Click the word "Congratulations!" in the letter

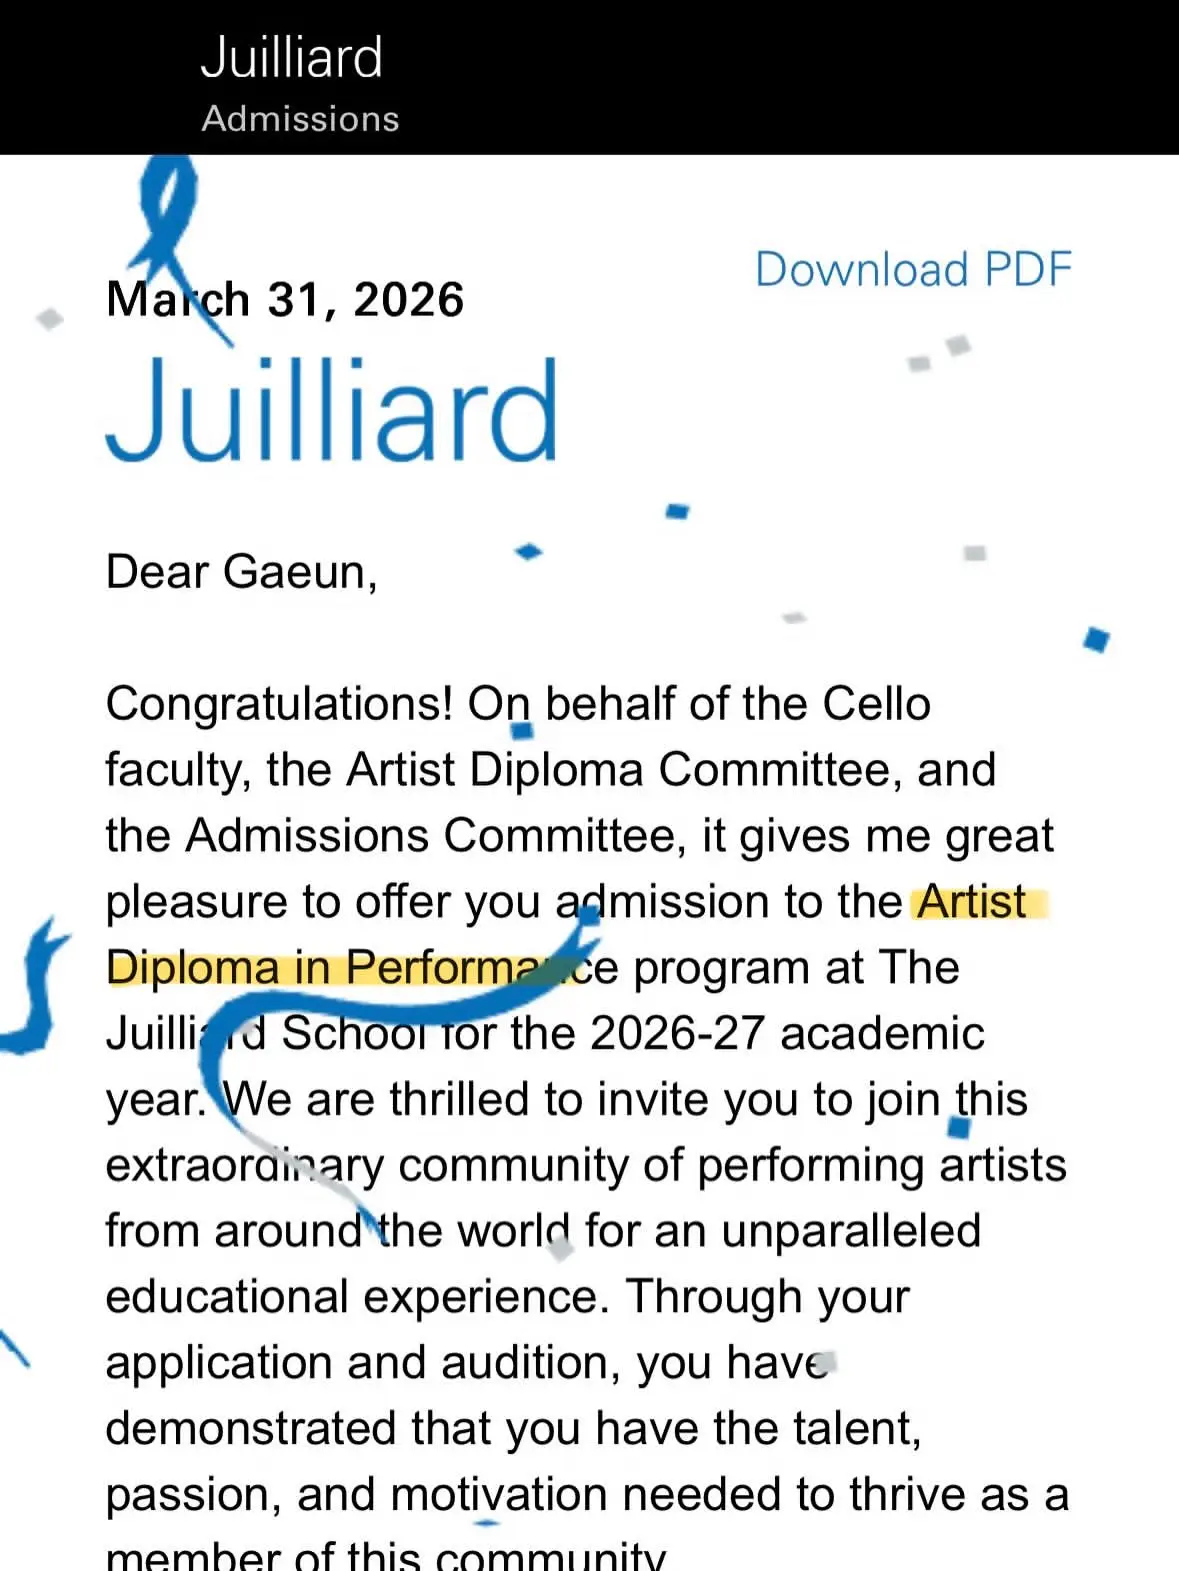coord(279,705)
